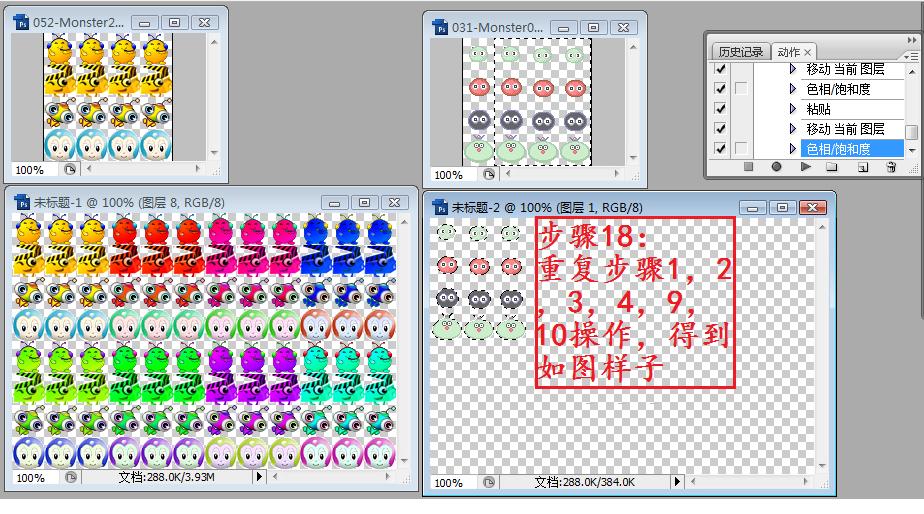Click 文档:288.0K/3.93M status text
Screen dimensions: 924x514
pyautogui.click(x=166, y=477)
